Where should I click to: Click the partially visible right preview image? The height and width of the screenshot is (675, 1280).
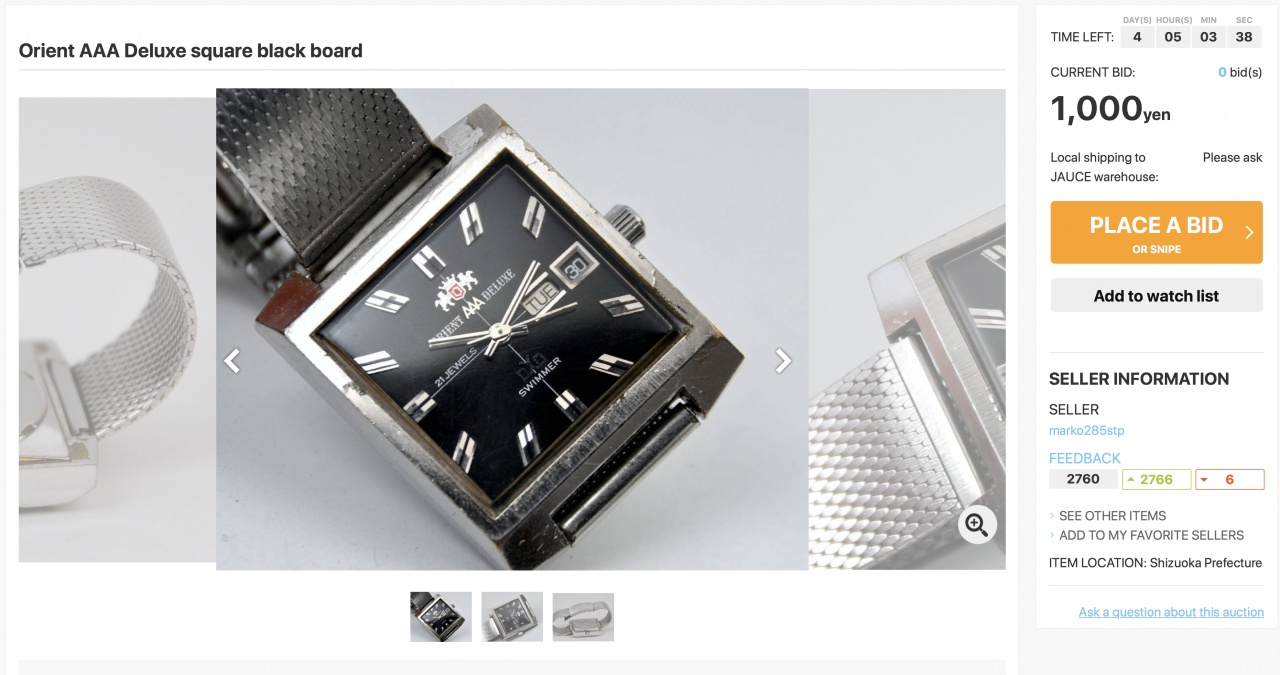click(x=907, y=330)
